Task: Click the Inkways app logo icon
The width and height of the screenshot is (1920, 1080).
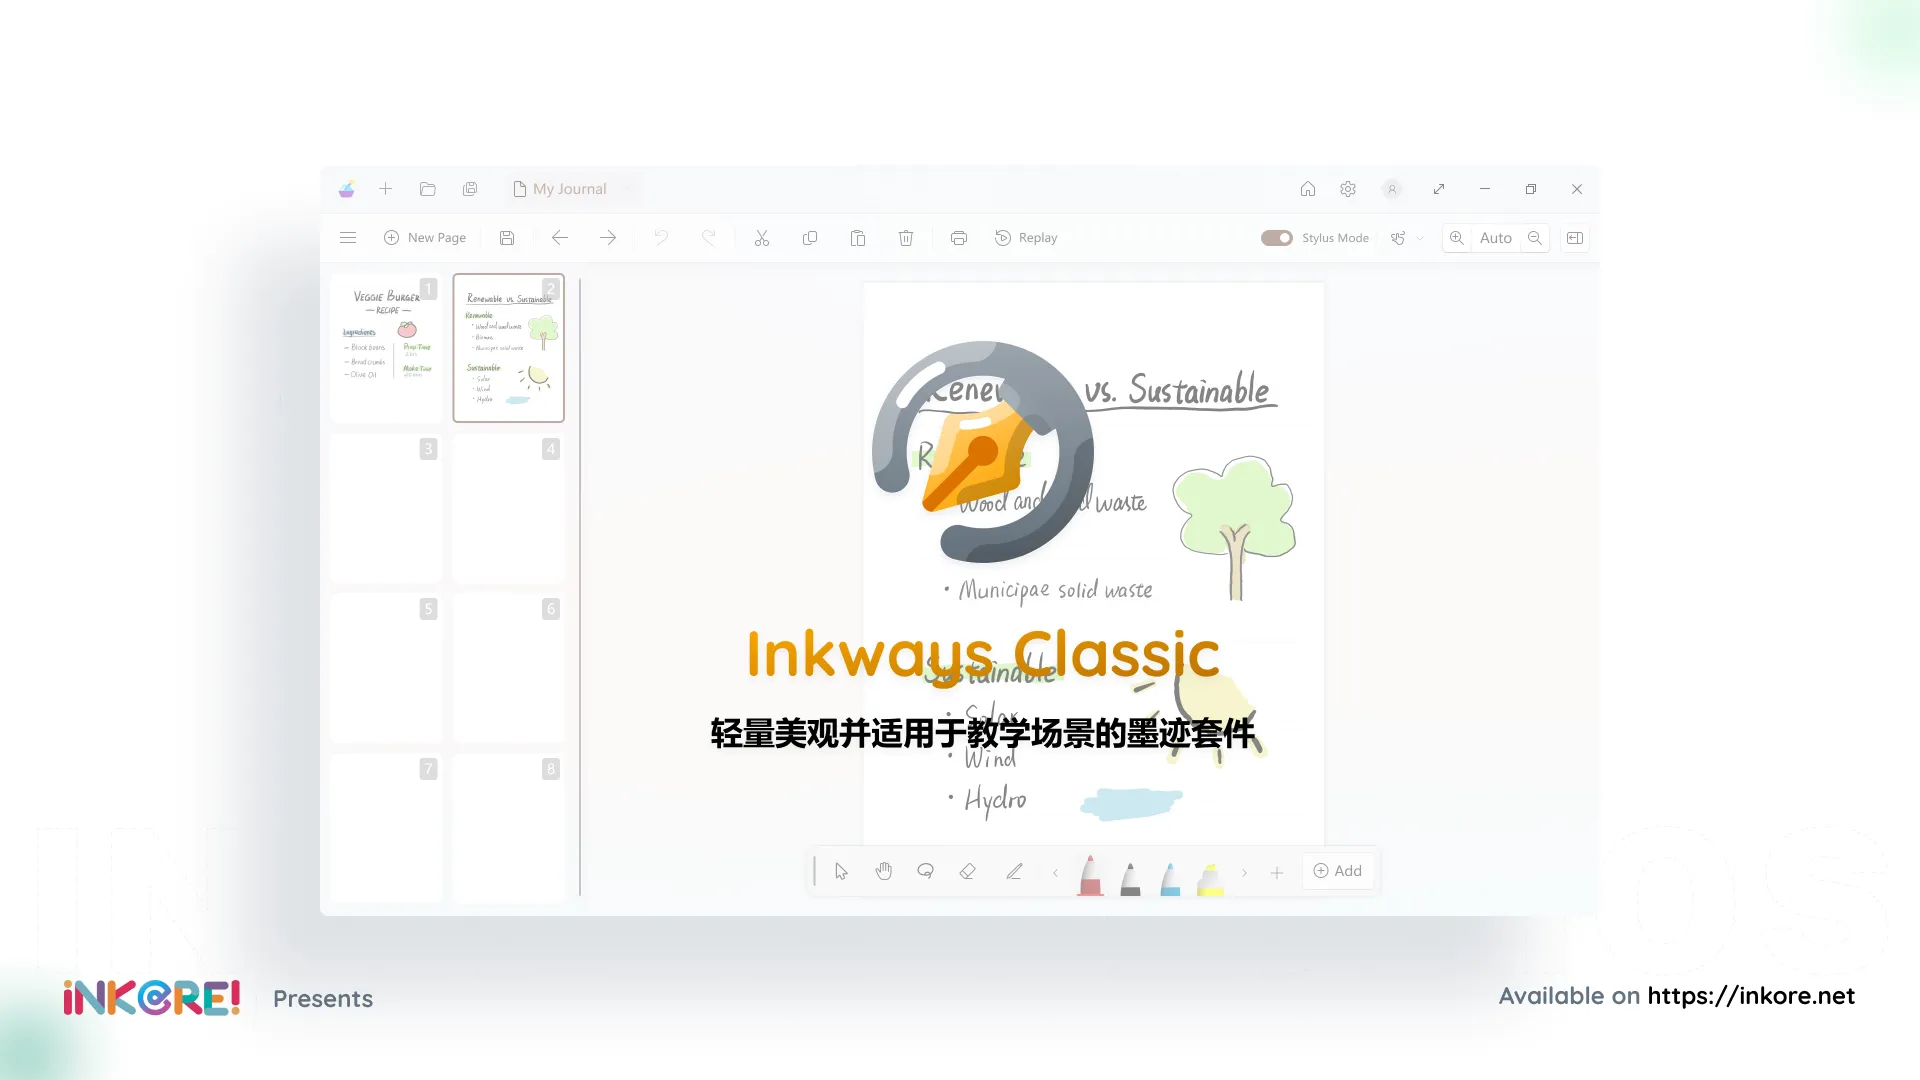Action: pyautogui.click(x=346, y=189)
